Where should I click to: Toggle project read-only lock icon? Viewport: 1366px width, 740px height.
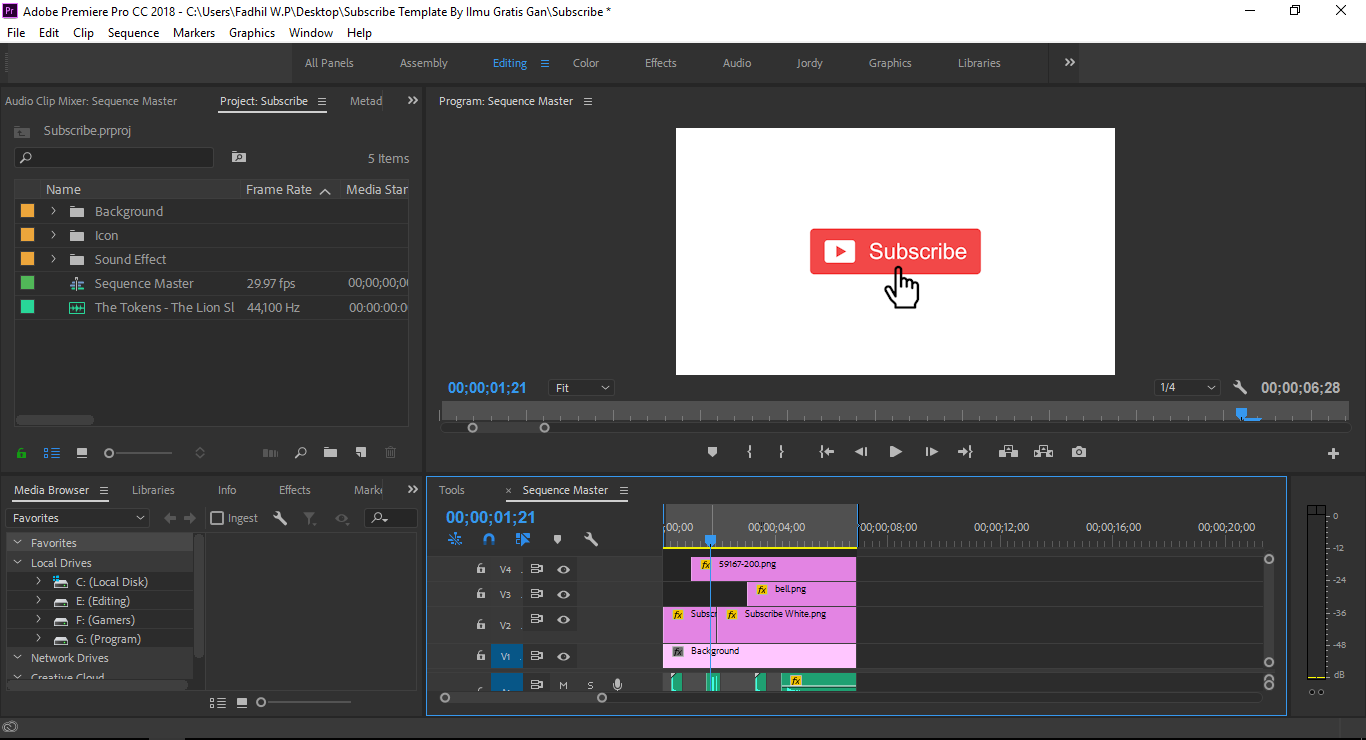coord(22,453)
